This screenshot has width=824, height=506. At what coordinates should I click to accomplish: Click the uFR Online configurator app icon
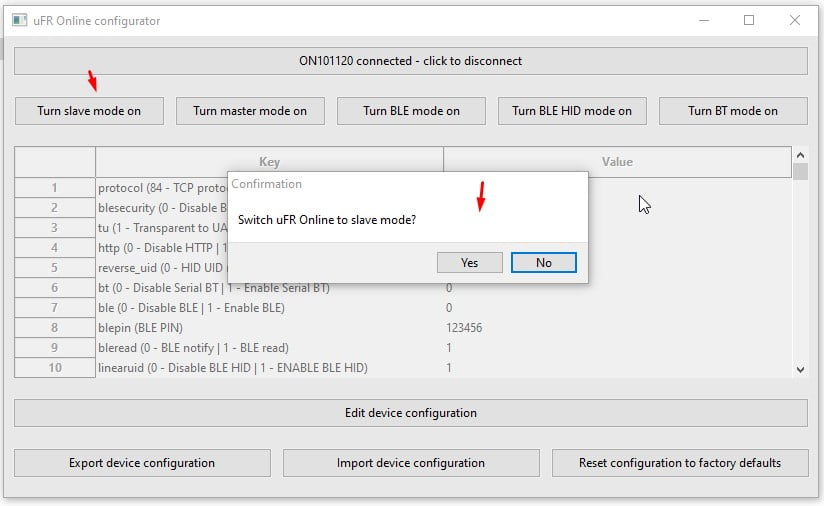pyautogui.click(x=19, y=20)
